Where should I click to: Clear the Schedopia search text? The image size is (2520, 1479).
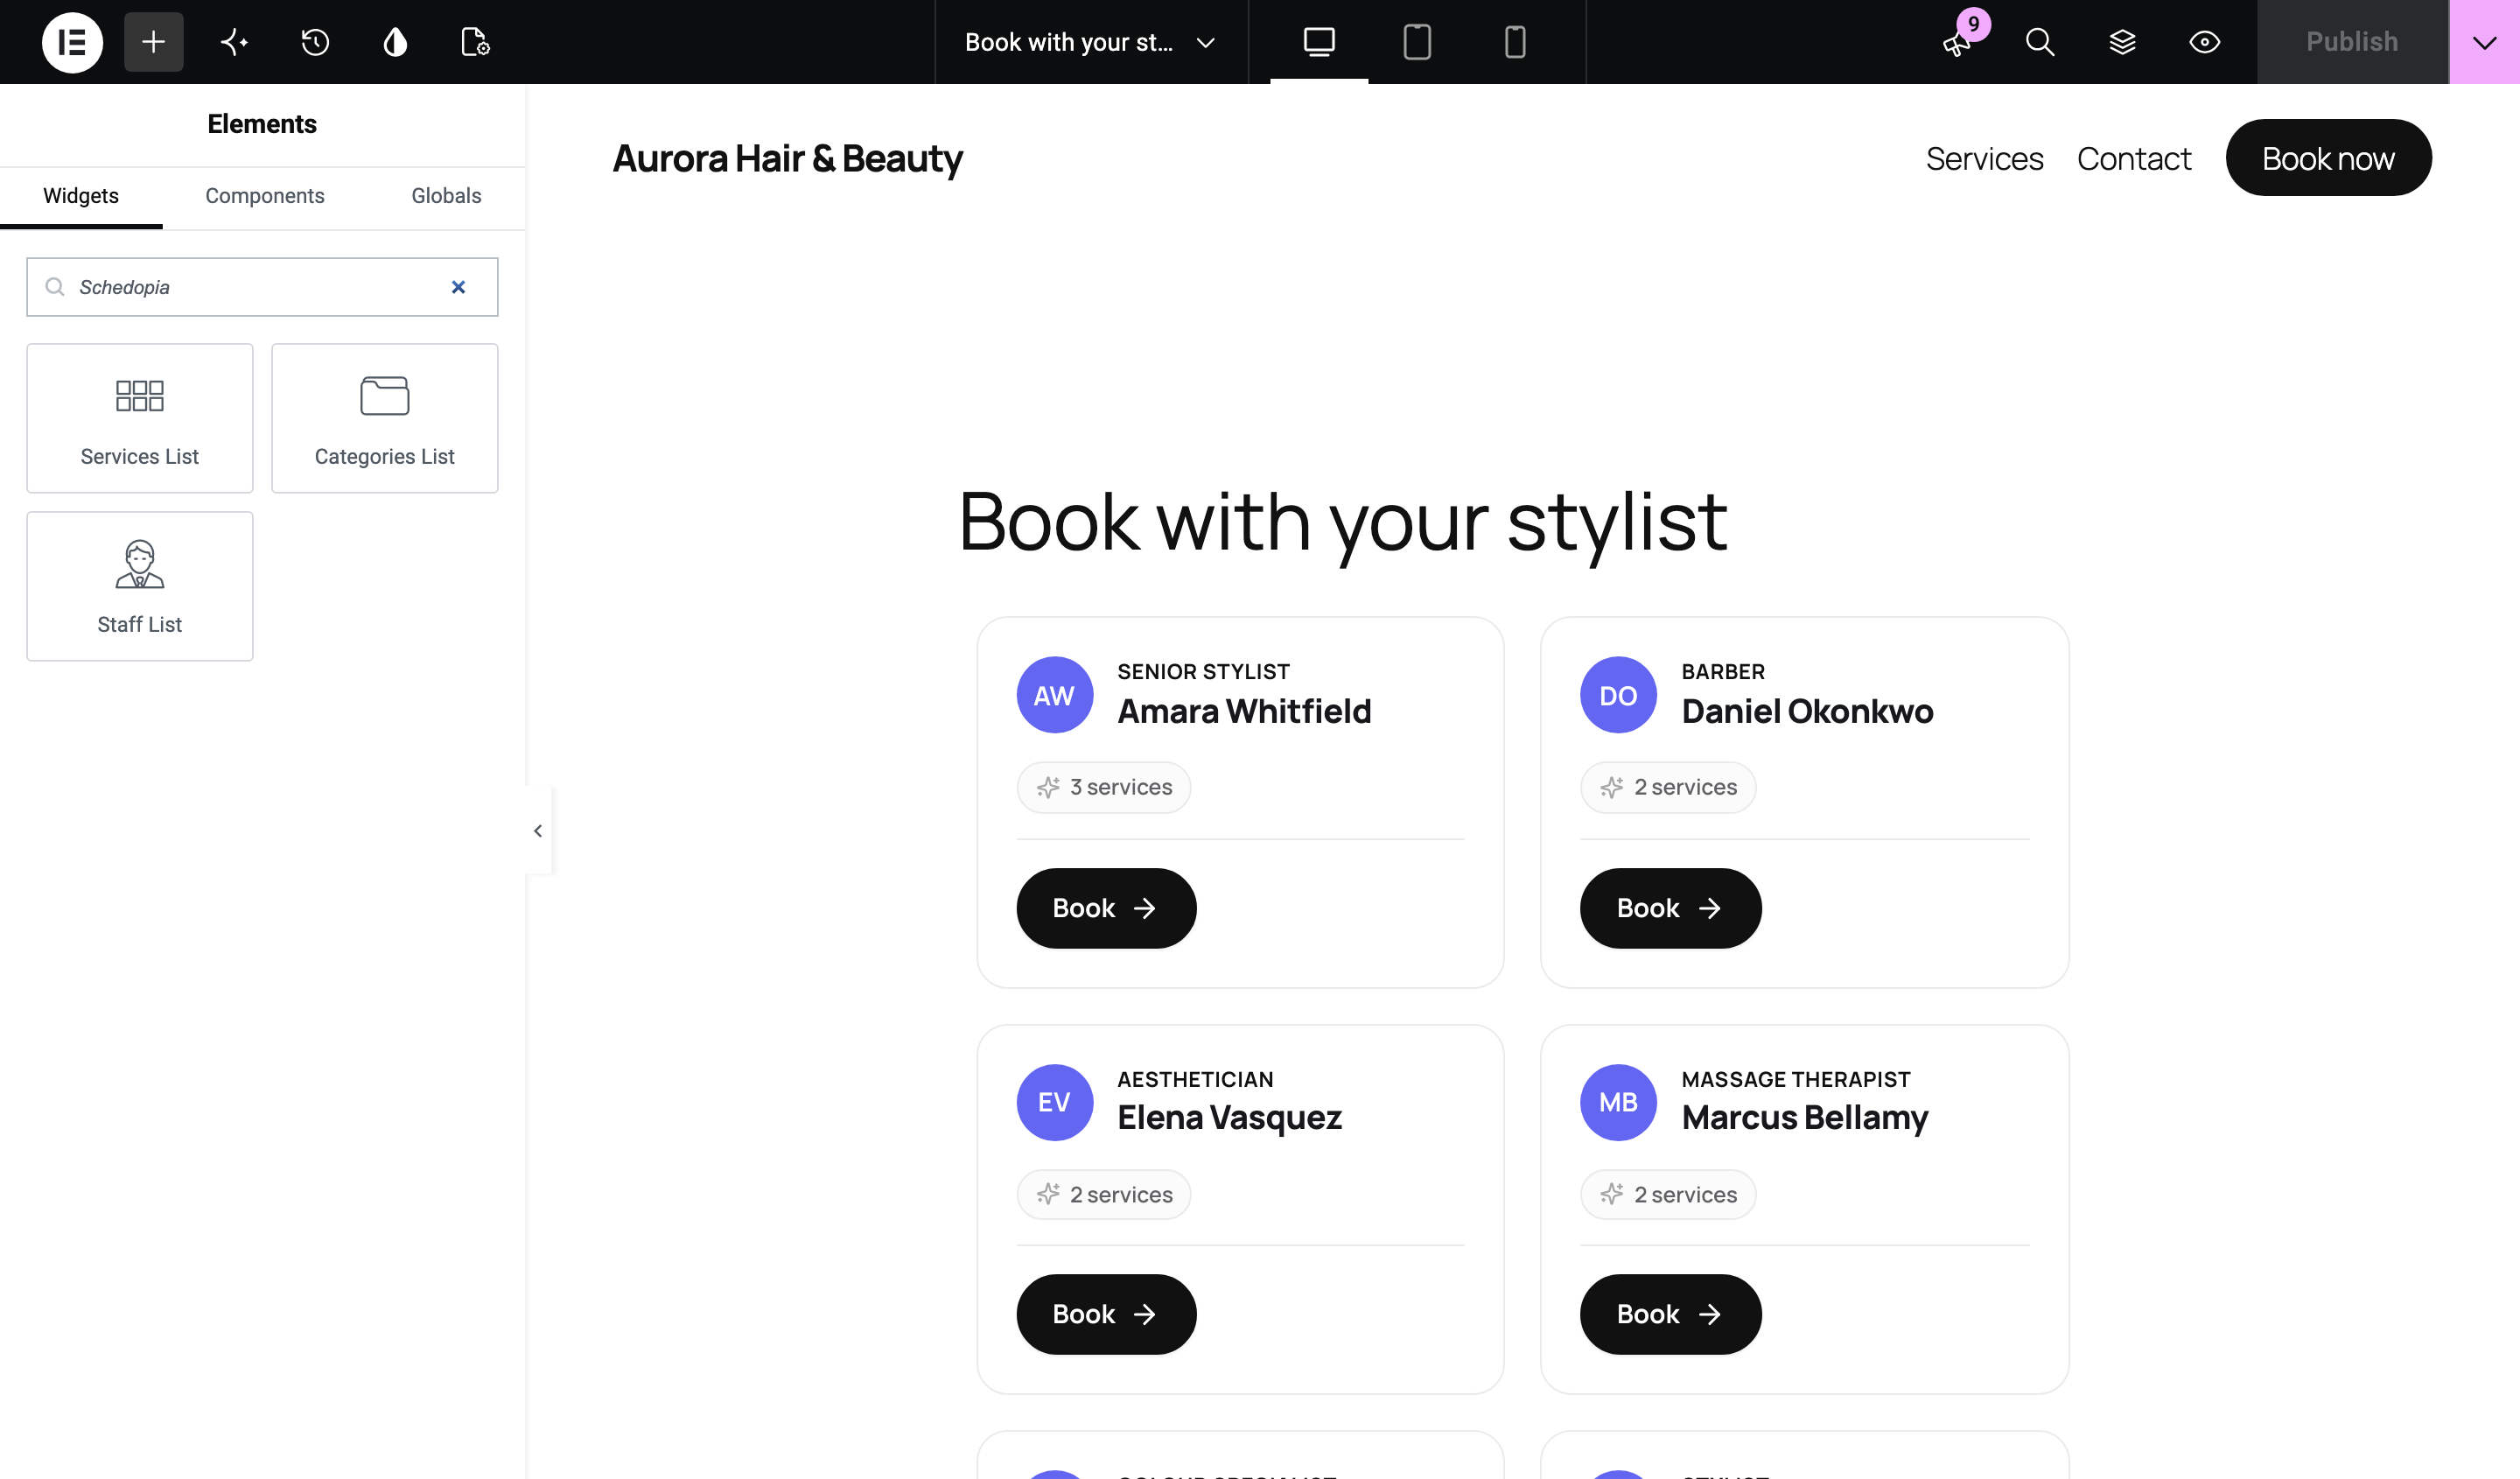click(458, 287)
